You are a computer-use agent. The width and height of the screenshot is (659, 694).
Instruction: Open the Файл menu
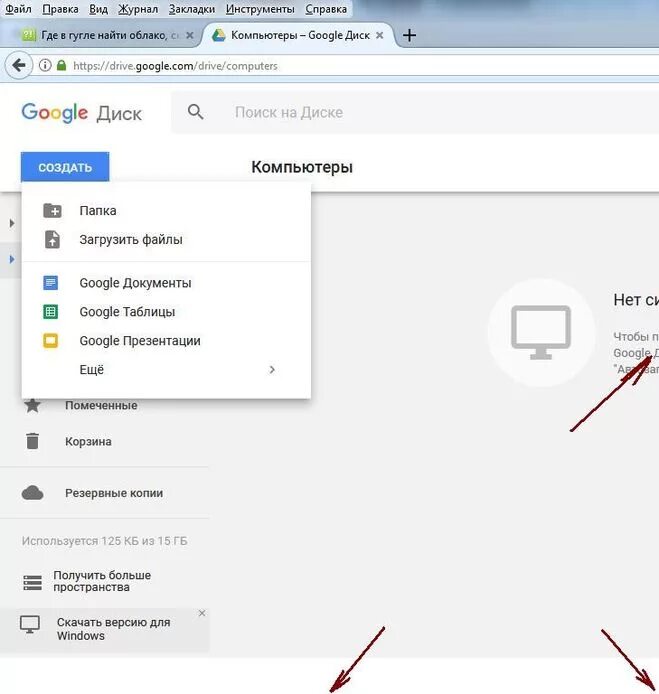point(18,9)
